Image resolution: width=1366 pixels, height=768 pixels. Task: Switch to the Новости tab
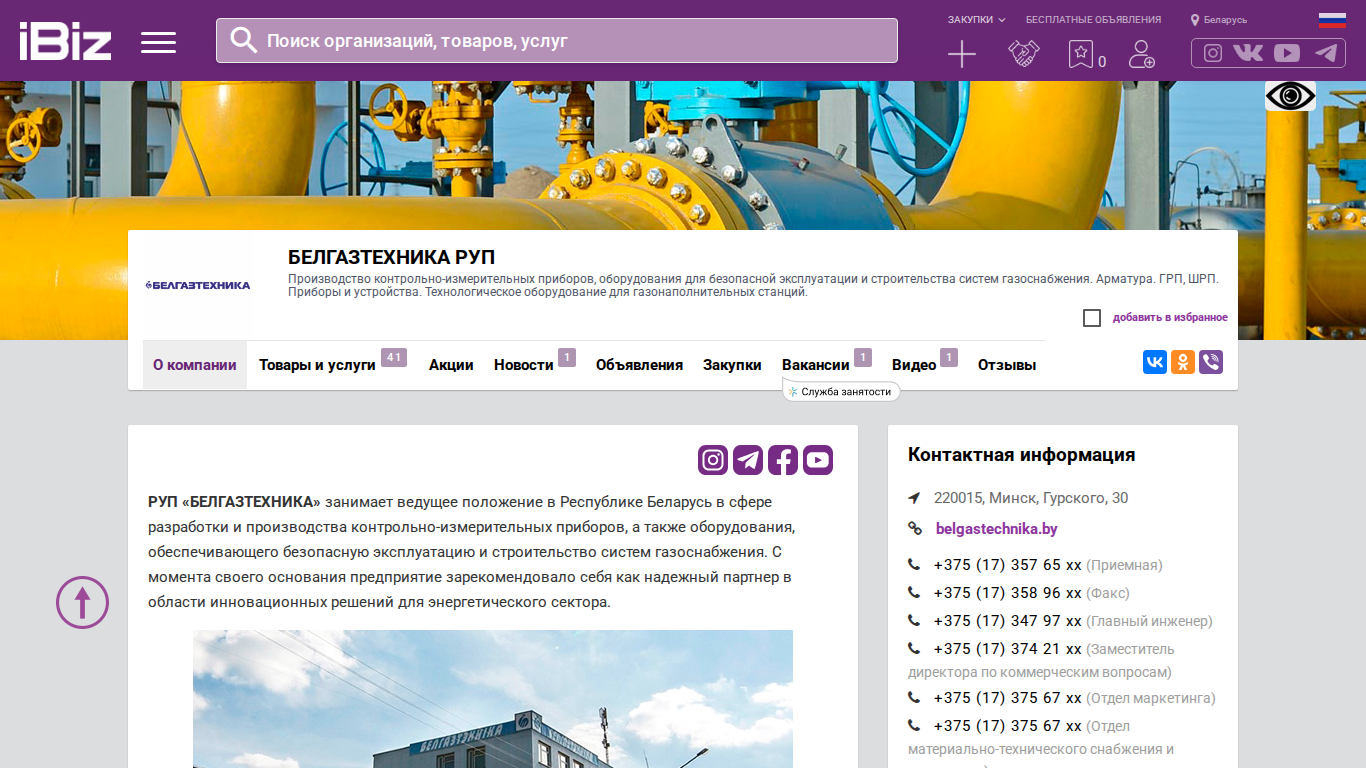coord(524,365)
